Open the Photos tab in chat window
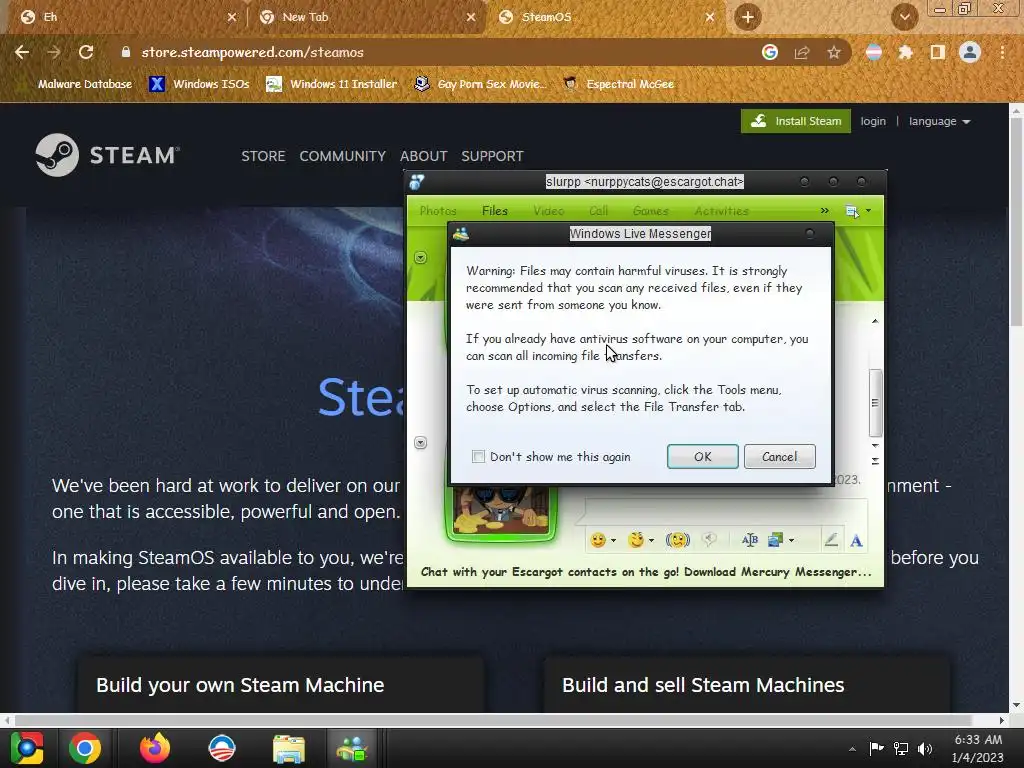This screenshot has height=768, width=1024. [x=438, y=210]
